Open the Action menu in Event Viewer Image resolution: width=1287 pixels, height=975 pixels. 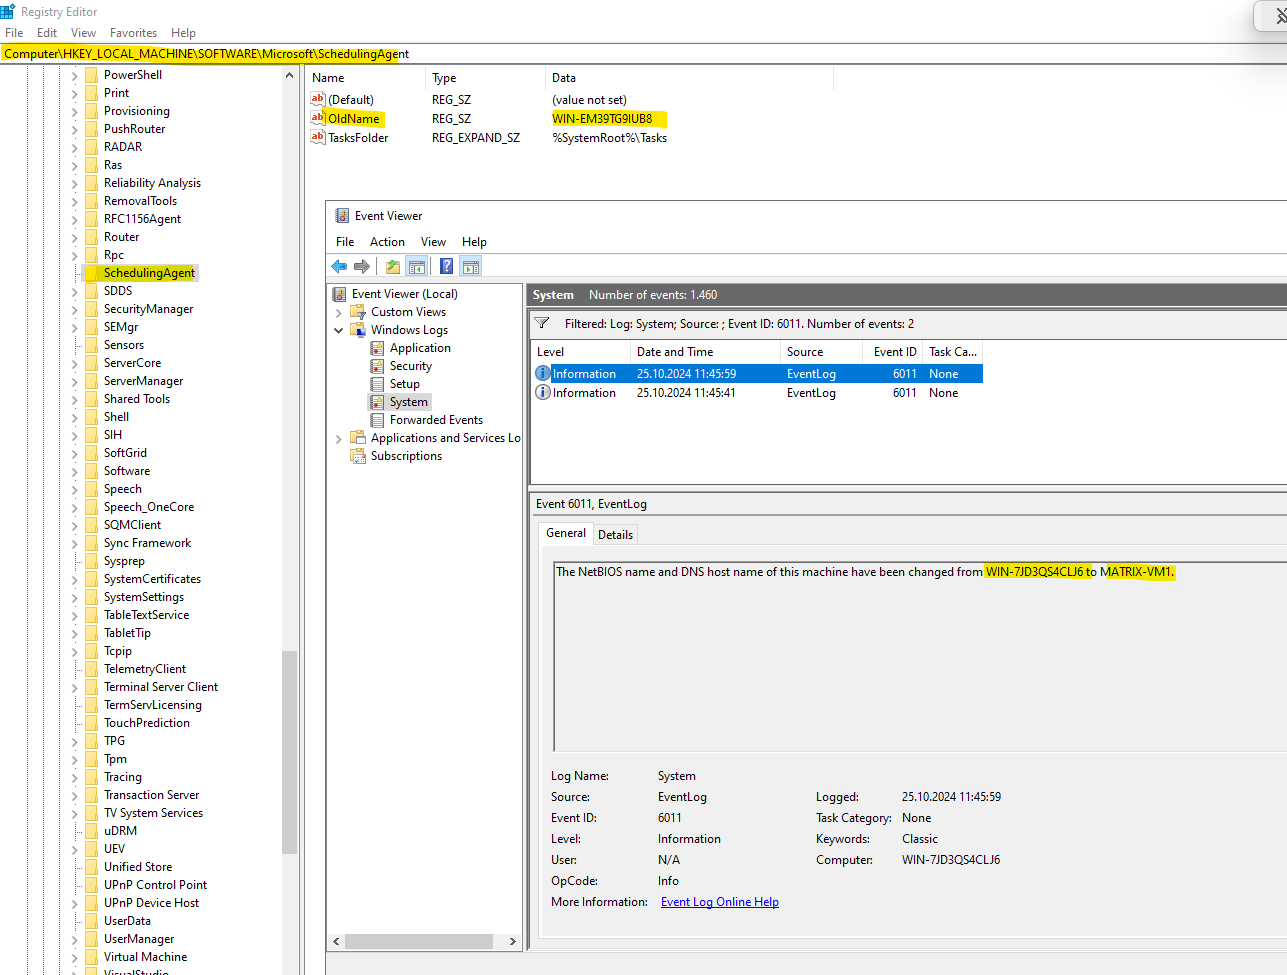pos(387,241)
